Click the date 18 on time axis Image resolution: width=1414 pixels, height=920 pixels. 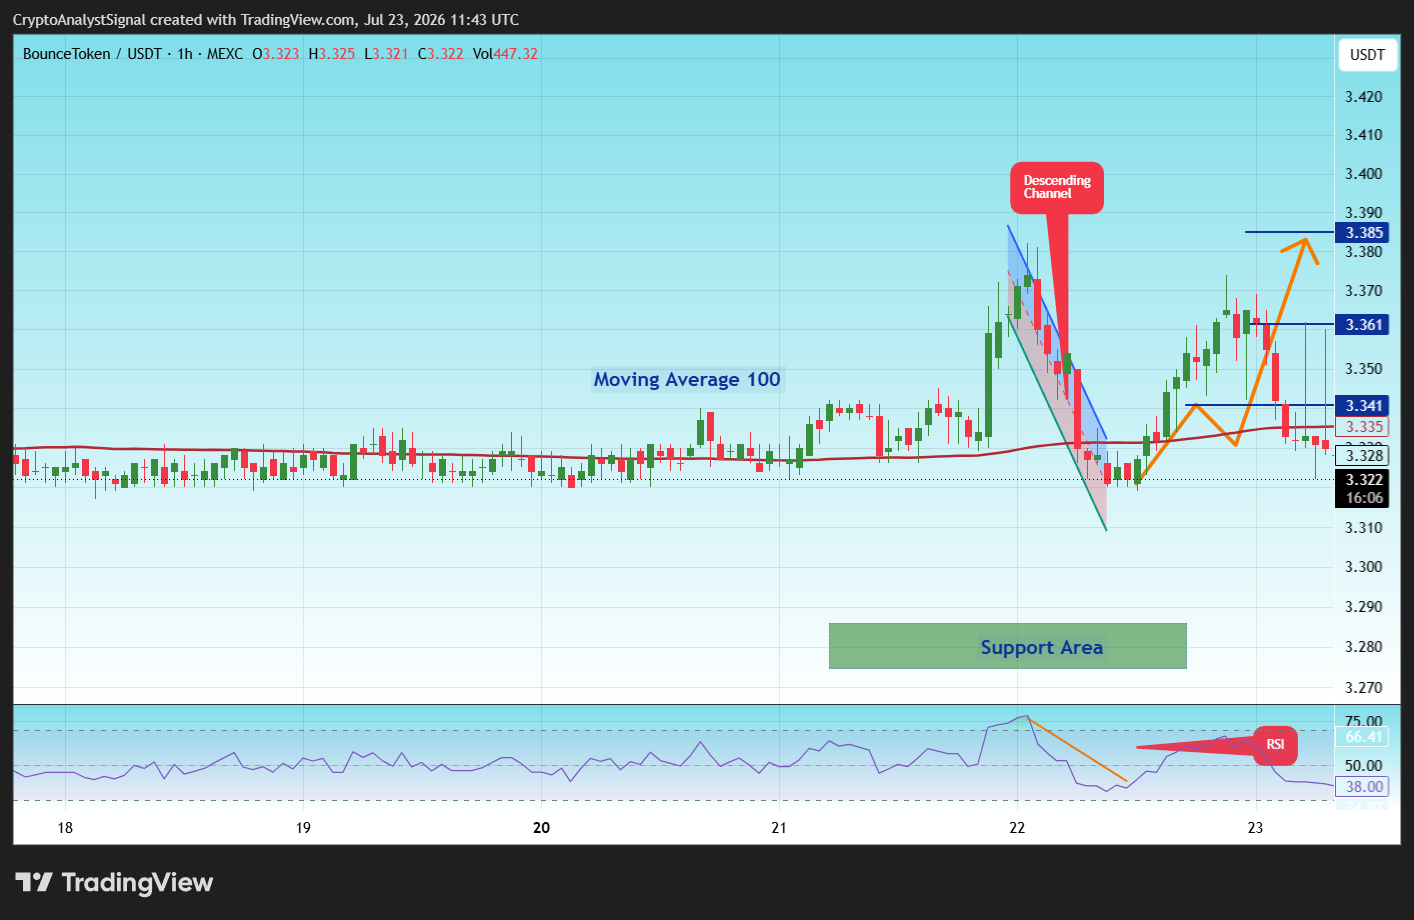[65, 827]
